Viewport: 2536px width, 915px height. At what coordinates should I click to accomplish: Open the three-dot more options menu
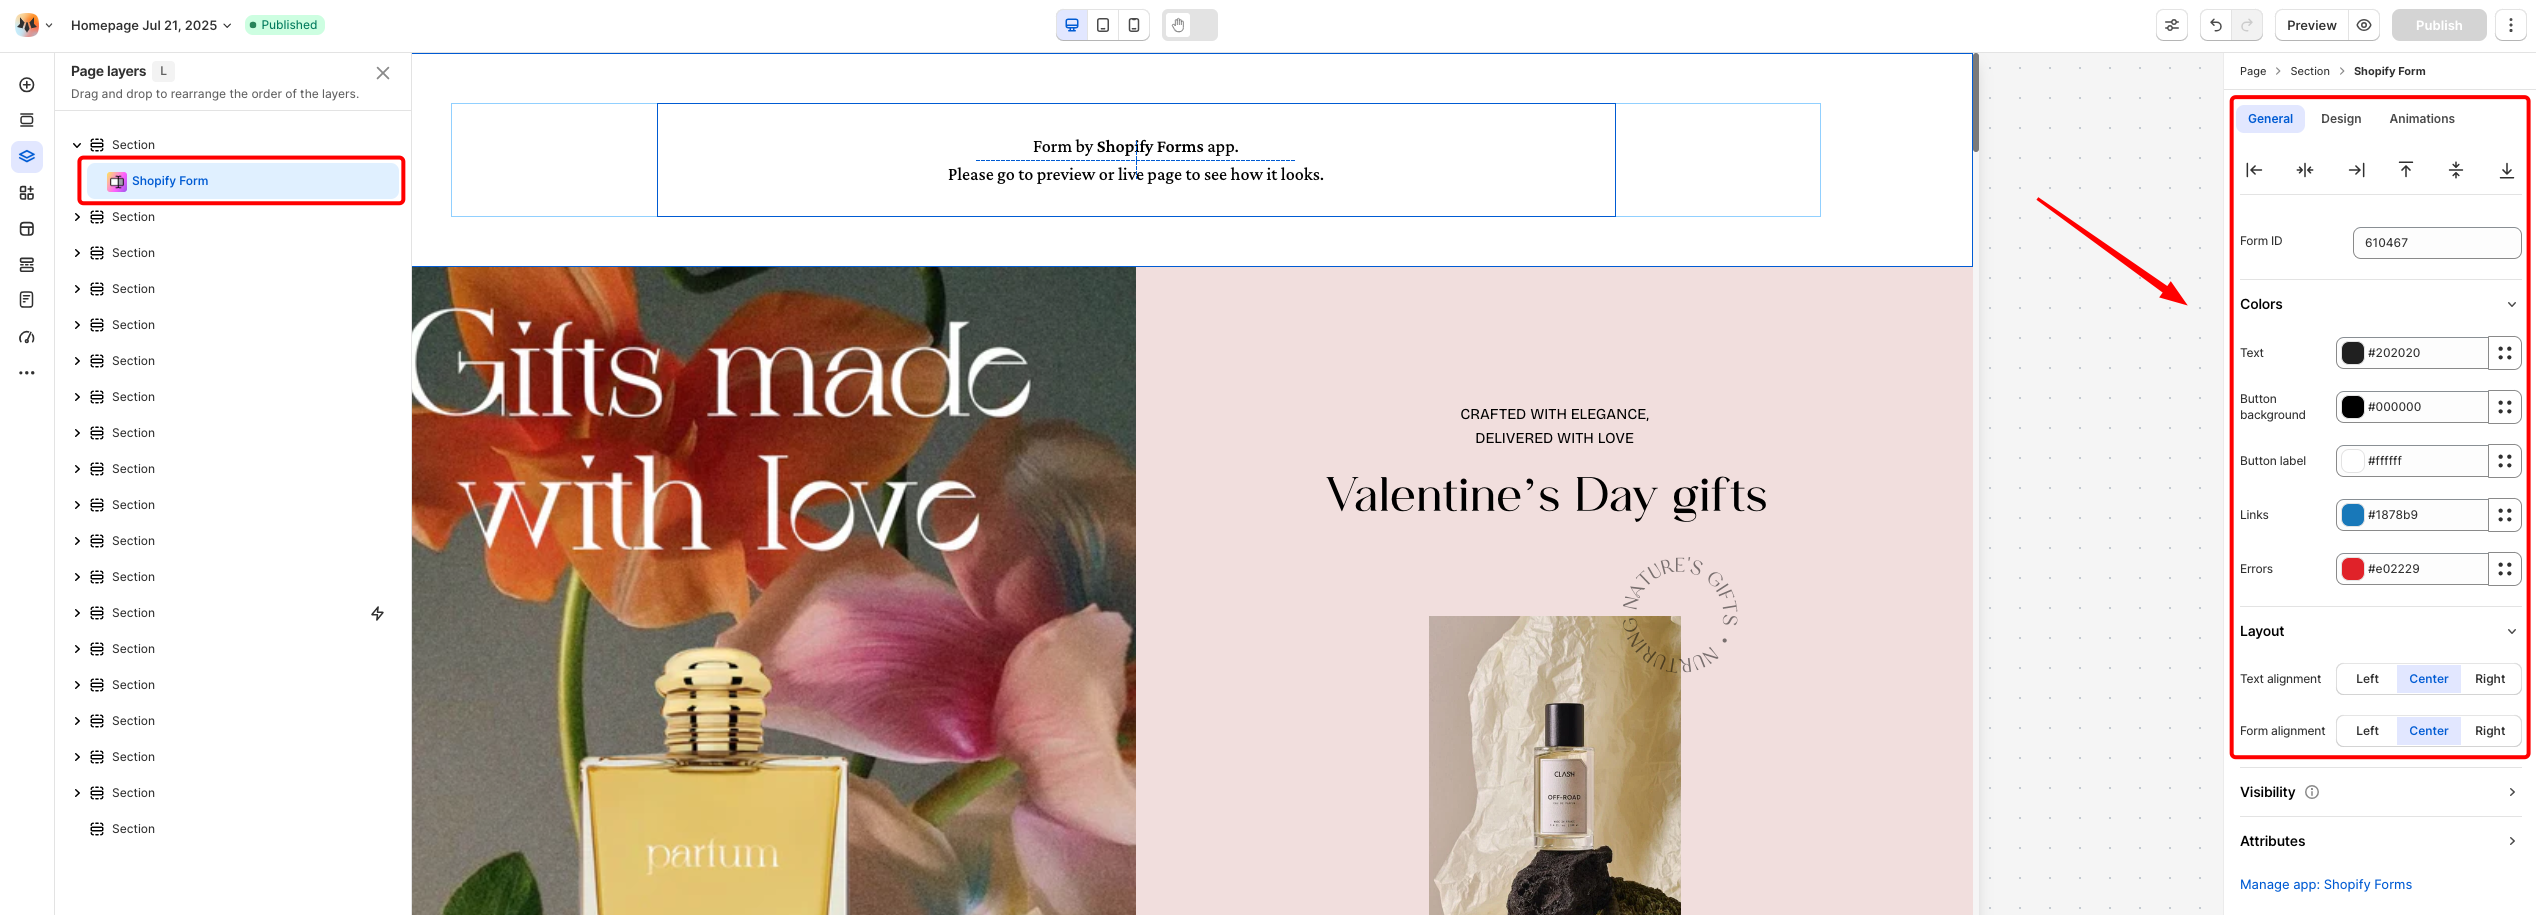[x=2511, y=25]
